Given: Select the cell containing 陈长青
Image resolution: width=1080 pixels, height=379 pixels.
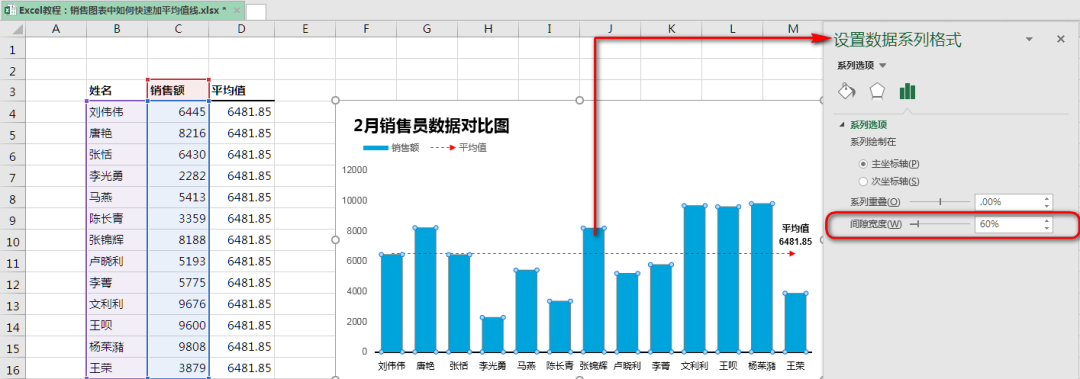Looking at the screenshot, I should click(116, 218).
